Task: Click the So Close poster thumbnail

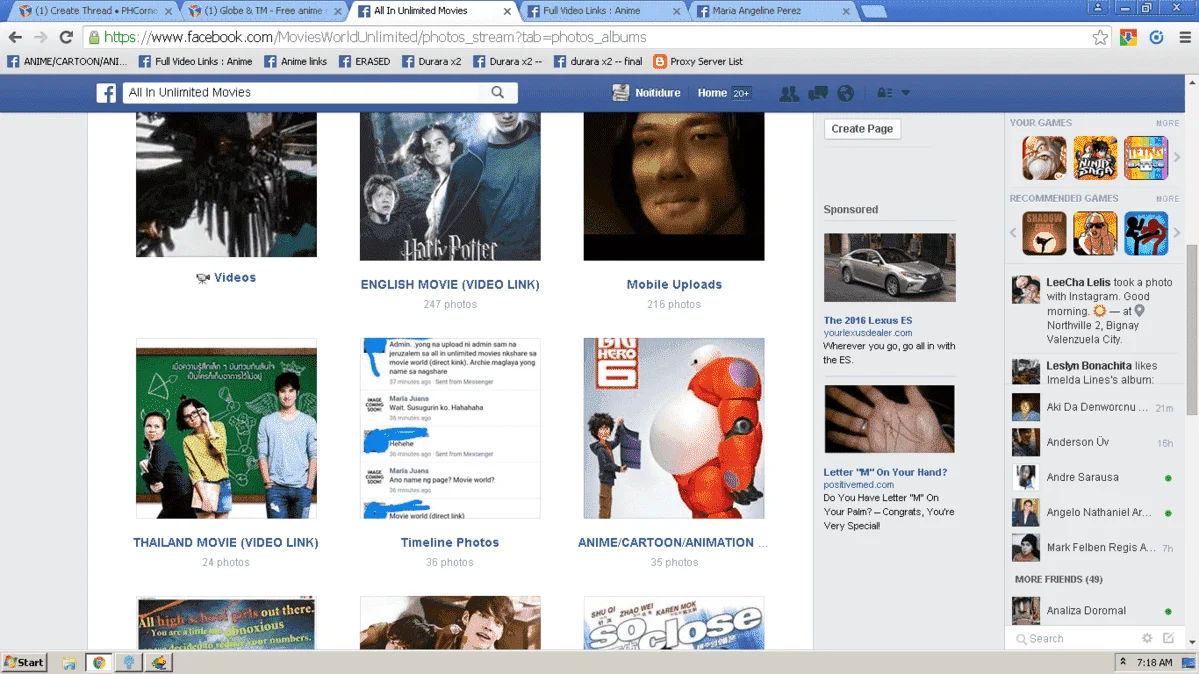Action: click(674, 624)
